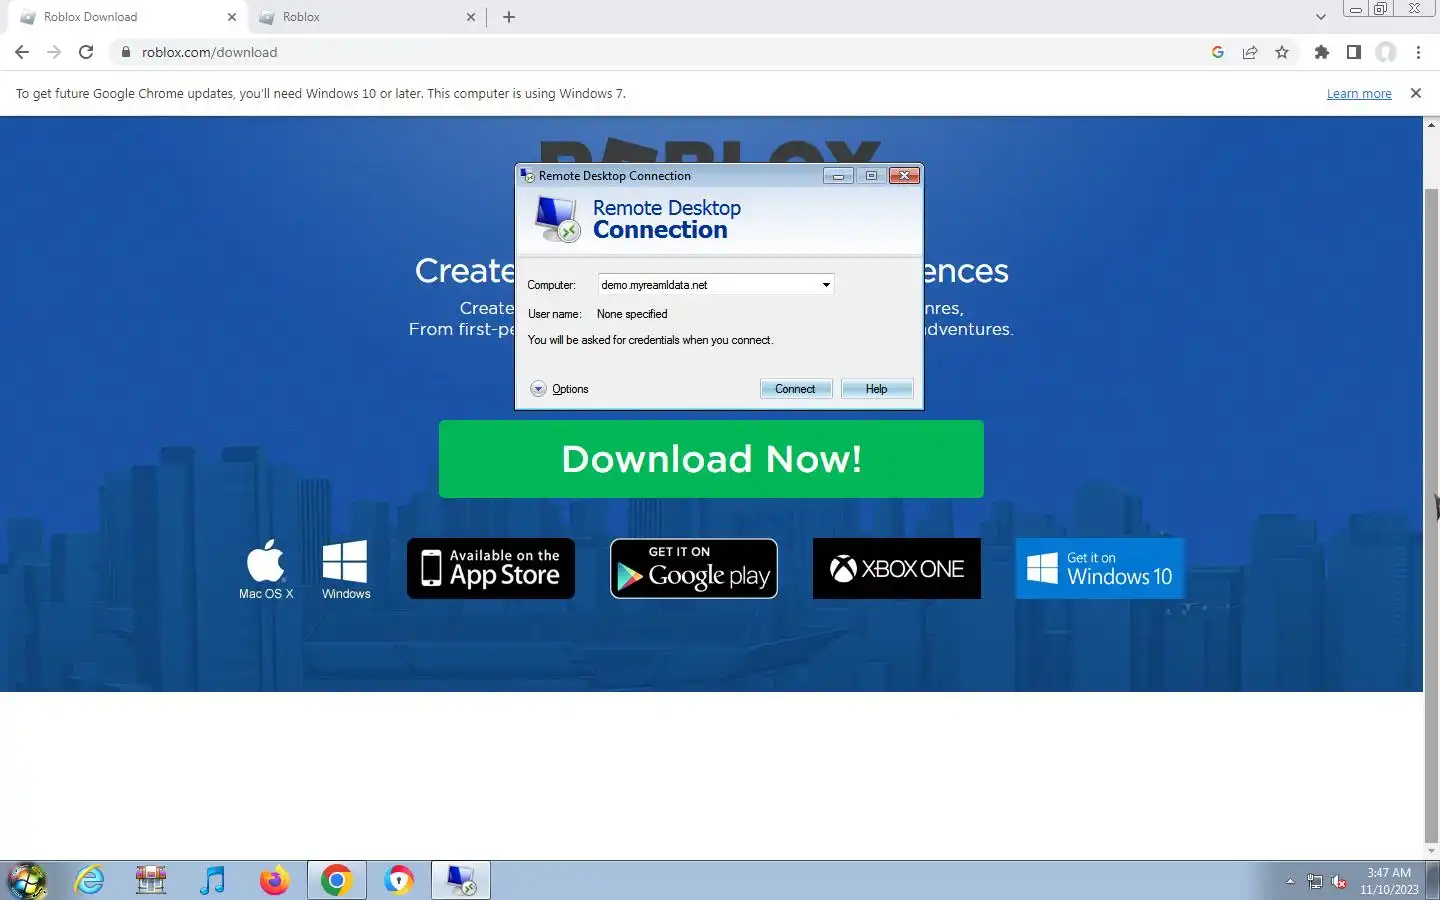
Task: Close the second Roblox tab
Action: point(471,17)
